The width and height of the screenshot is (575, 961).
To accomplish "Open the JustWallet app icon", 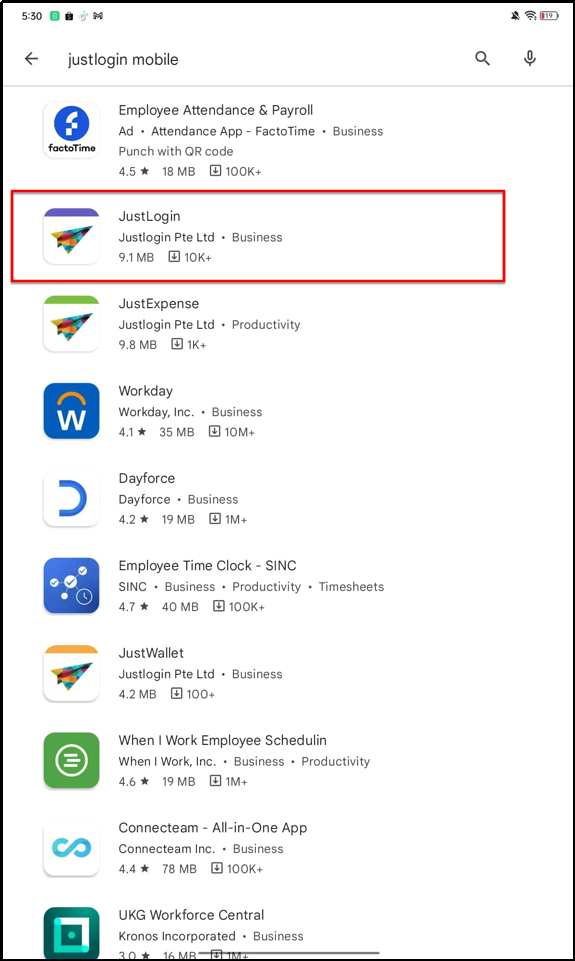I will tap(72, 673).
